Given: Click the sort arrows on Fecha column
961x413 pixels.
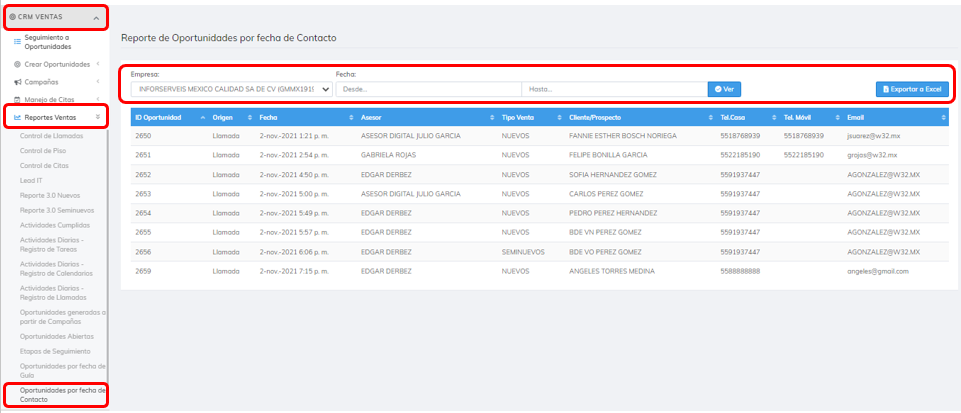Looking at the screenshot, I should (x=351, y=118).
